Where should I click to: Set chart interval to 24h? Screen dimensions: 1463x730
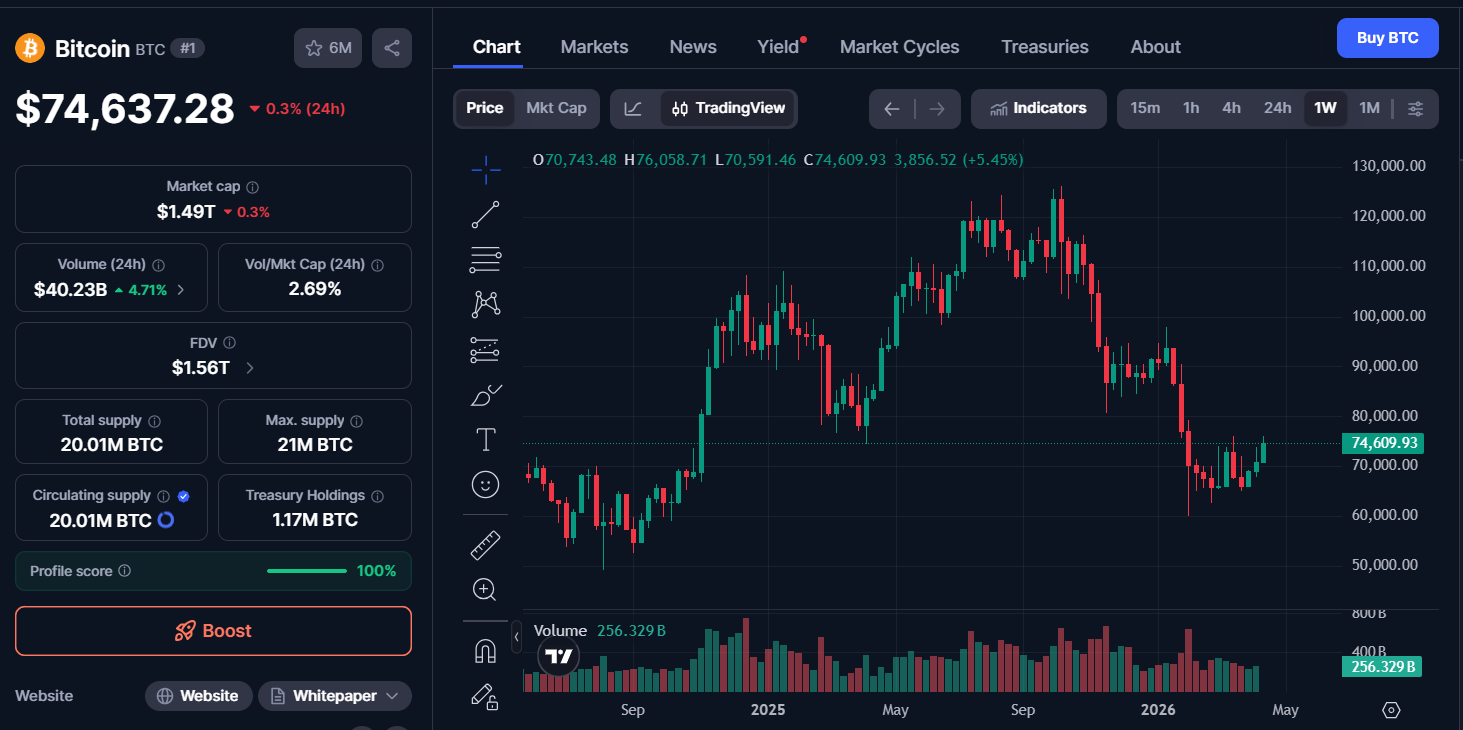(1277, 108)
